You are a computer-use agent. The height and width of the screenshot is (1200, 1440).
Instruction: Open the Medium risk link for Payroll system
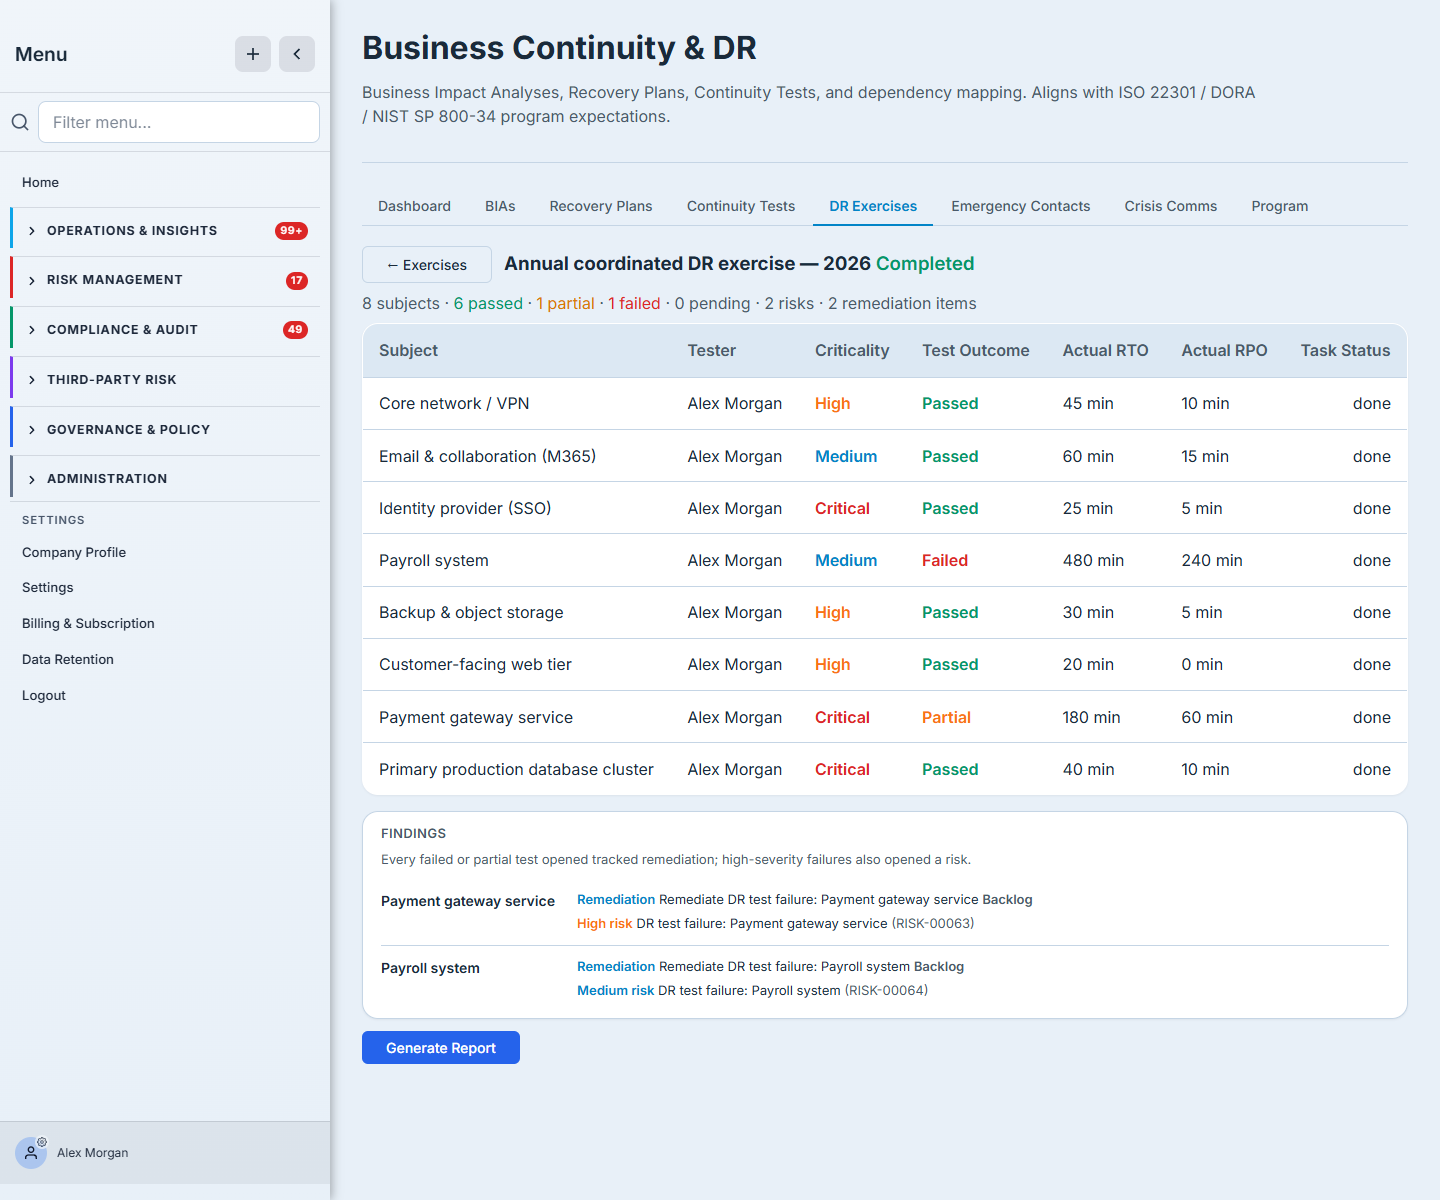[615, 991]
